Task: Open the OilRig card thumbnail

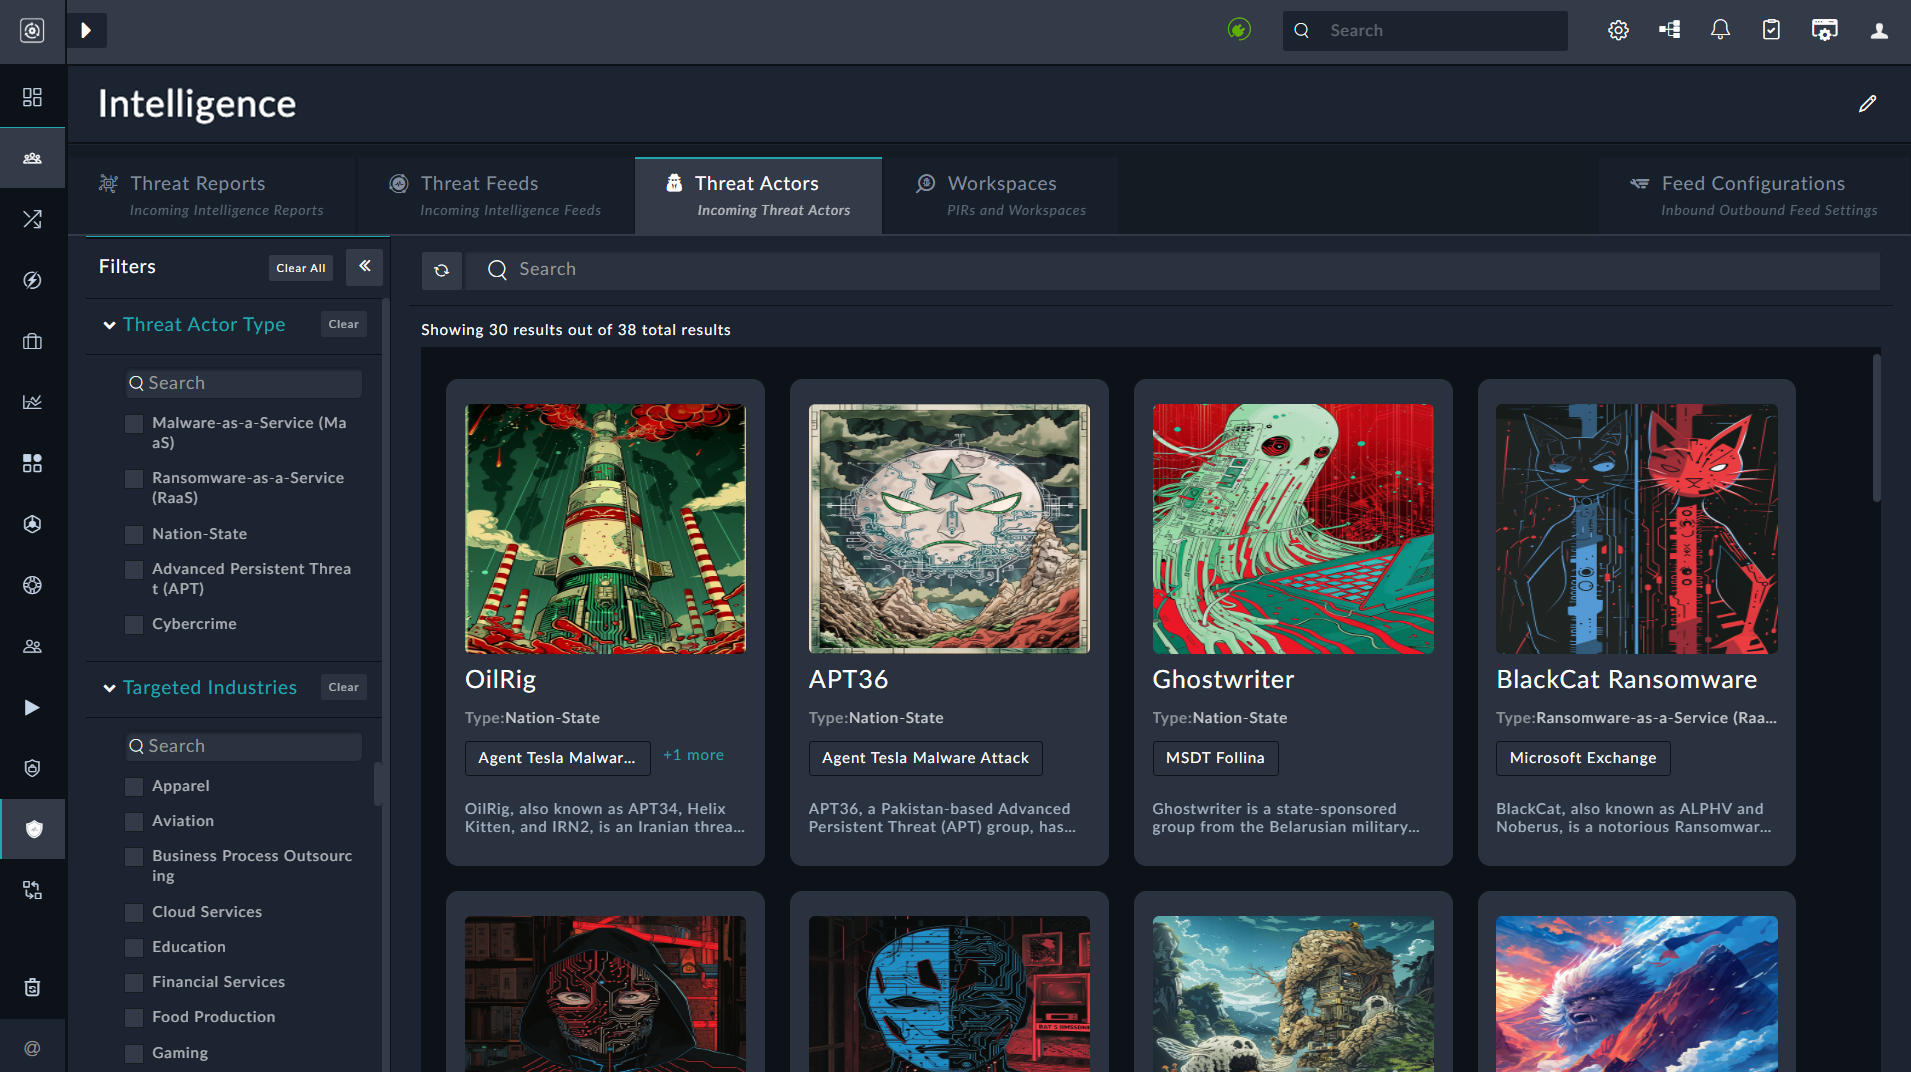Action: [x=605, y=529]
